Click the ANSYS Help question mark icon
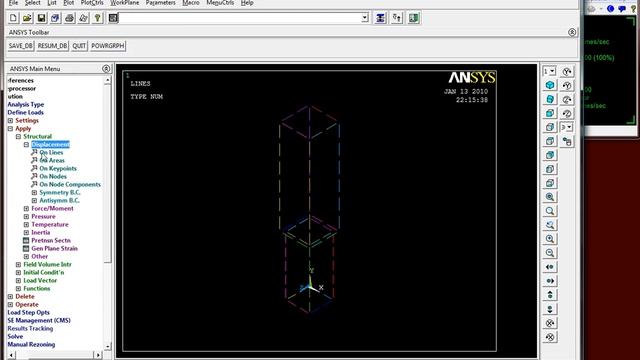Image resolution: width=640 pixels, height=360 pixels. tap(97, 18)
